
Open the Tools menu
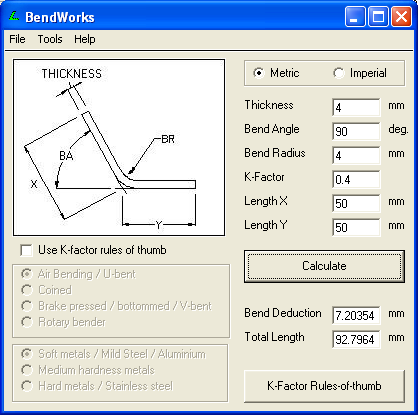50,39
